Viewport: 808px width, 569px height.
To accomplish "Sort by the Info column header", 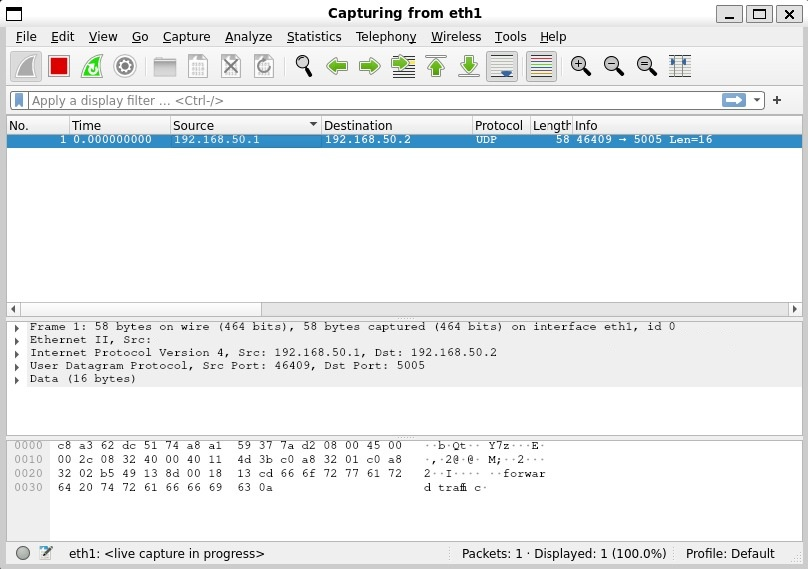I will 687,125.
